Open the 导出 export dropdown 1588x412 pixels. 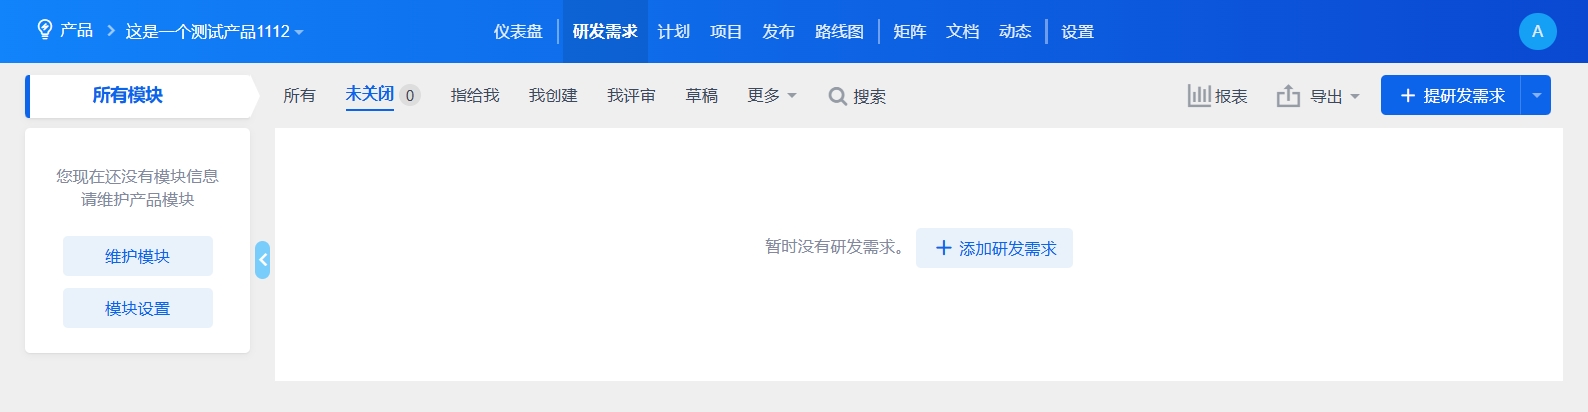pos(1318,96)
